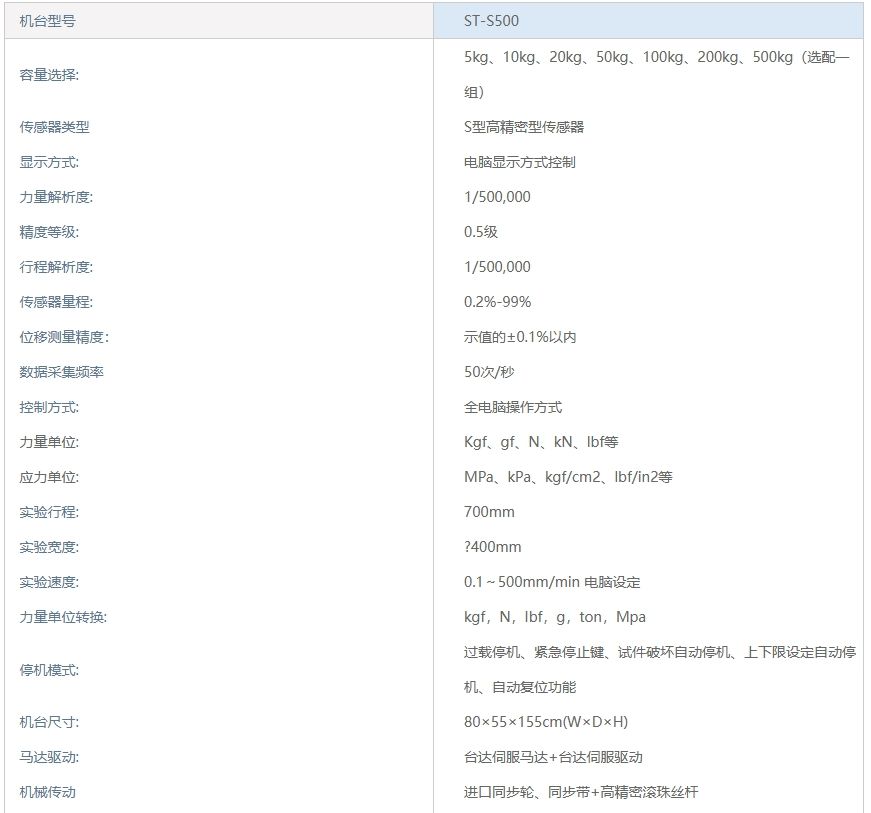The width and height of the screenshot is (871, 813).
Task: Click the 50次/秒 sampling rate value
Action: click(x=489, y=372)
